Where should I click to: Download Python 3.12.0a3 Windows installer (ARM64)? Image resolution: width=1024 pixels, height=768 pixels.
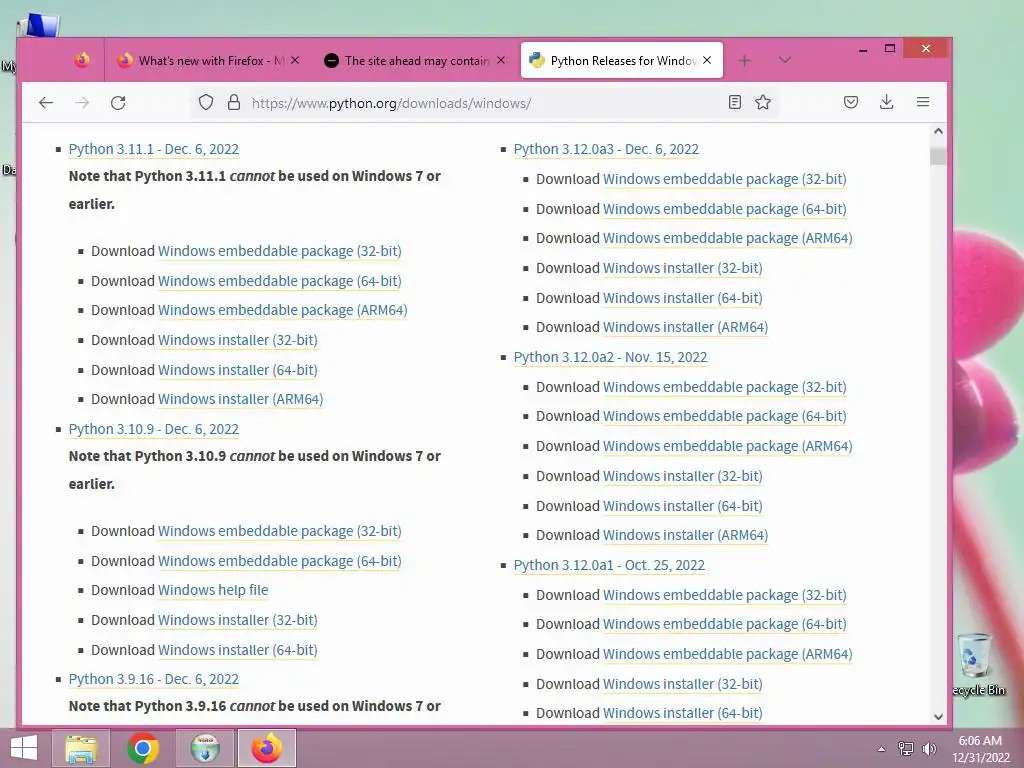tap(685, 327)
